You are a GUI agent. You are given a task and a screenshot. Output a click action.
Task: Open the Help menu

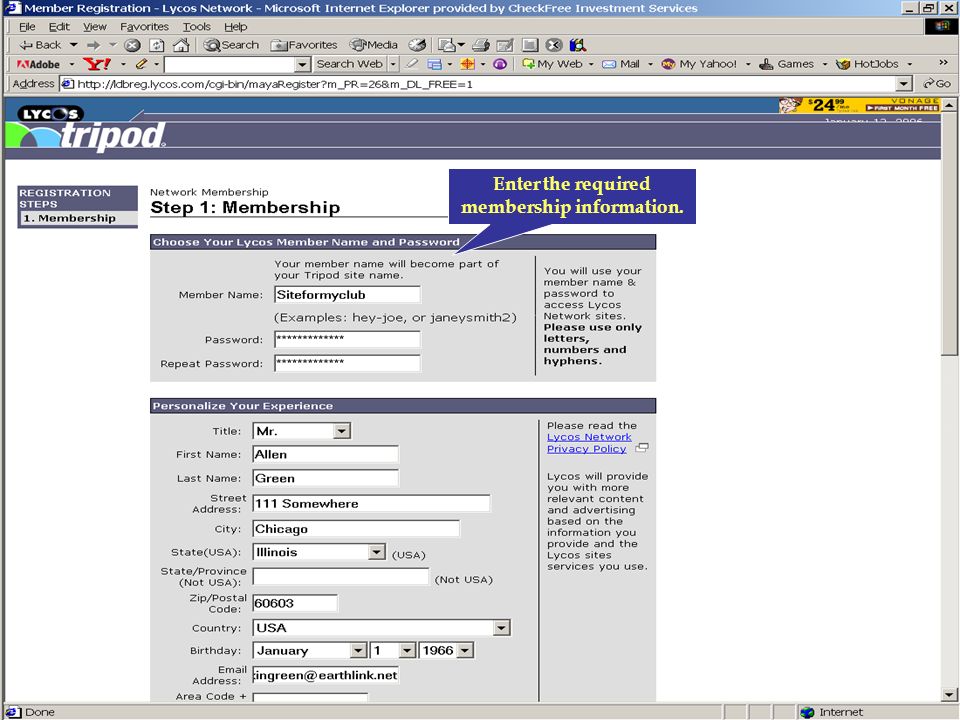pyautogui.click(x=236, y=27)
